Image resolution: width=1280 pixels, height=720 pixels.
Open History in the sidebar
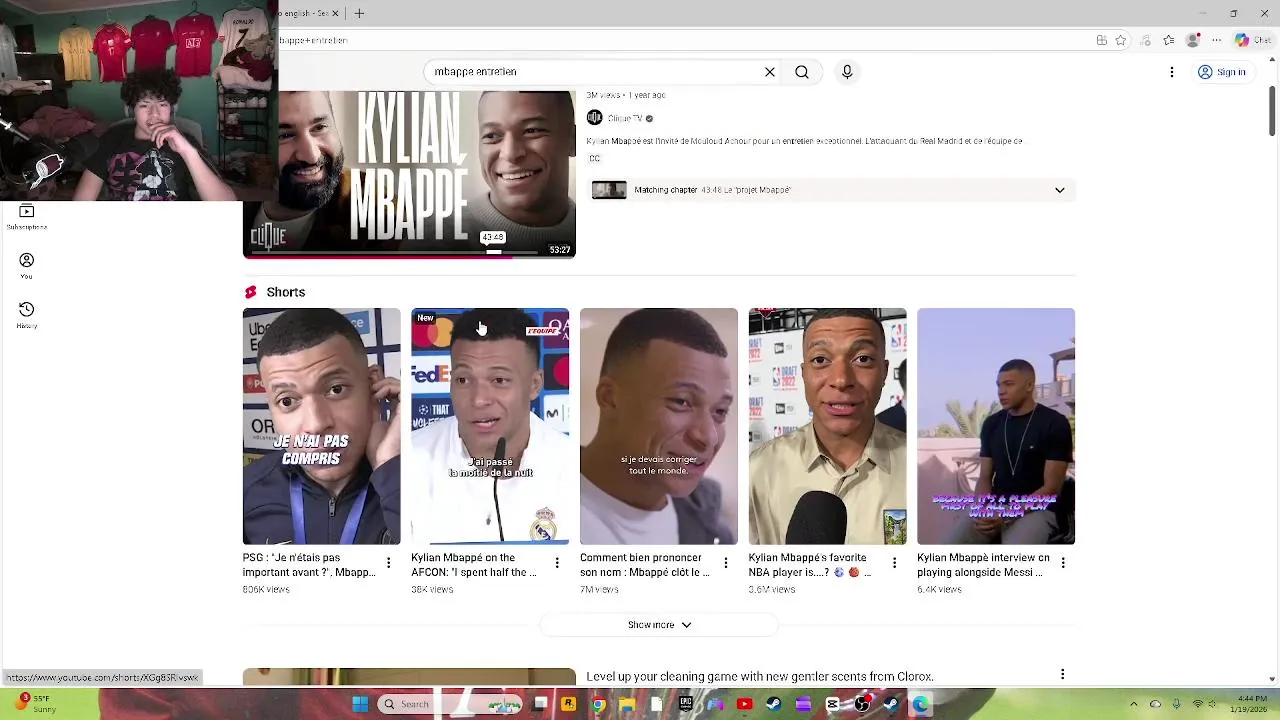pyautogui.click(x=27, y=315)
